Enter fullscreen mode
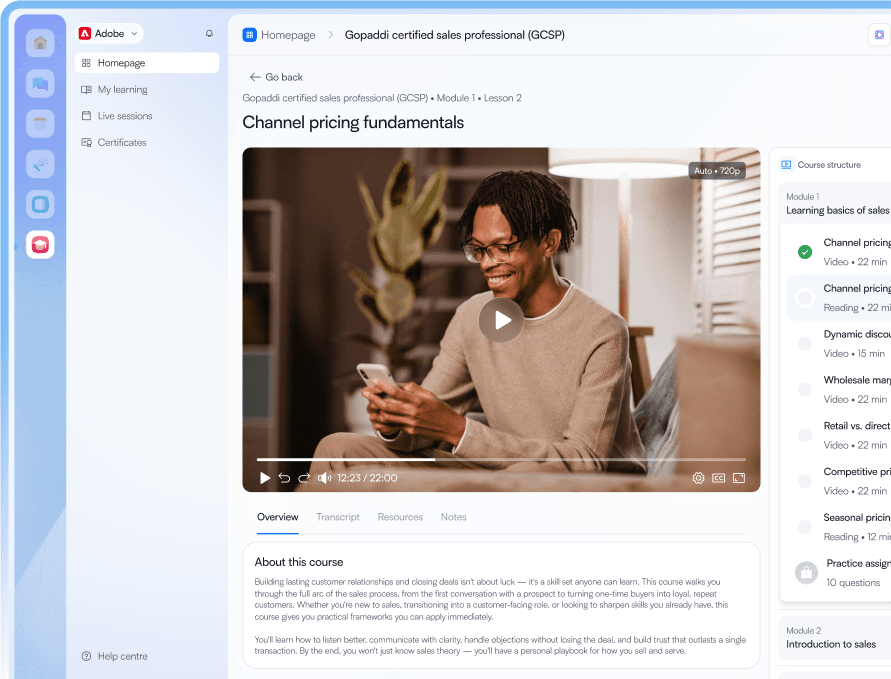The height and width of the screenshot is (679, 891). 739,478
